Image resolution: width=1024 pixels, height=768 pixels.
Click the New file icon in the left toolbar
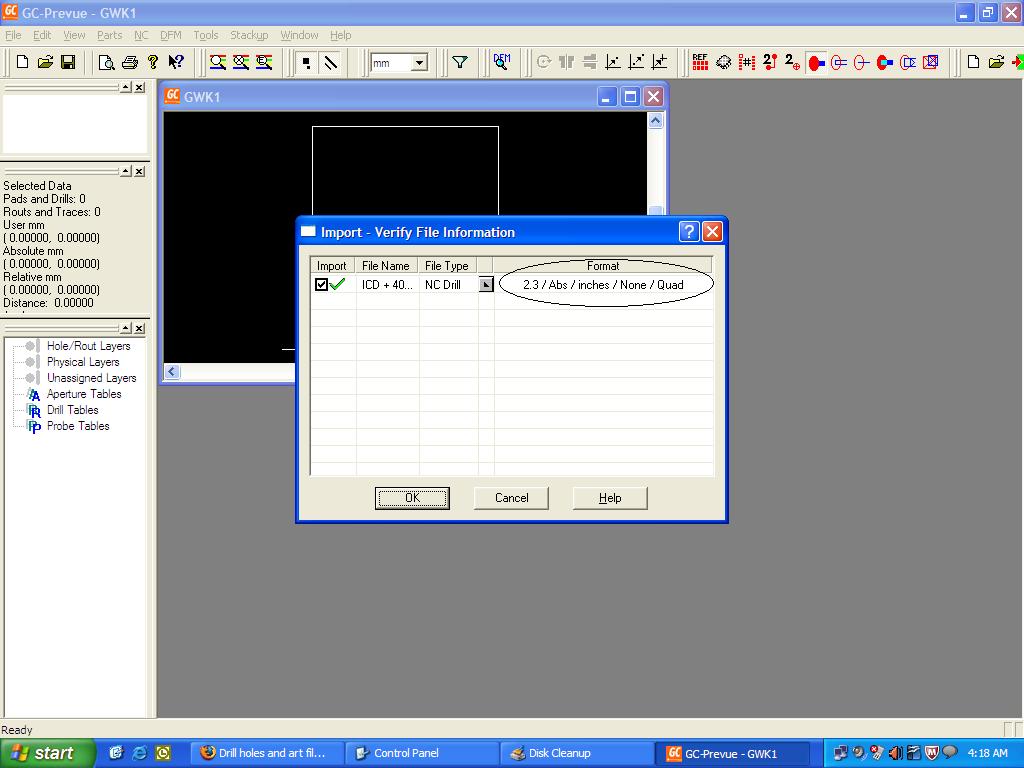22,62
